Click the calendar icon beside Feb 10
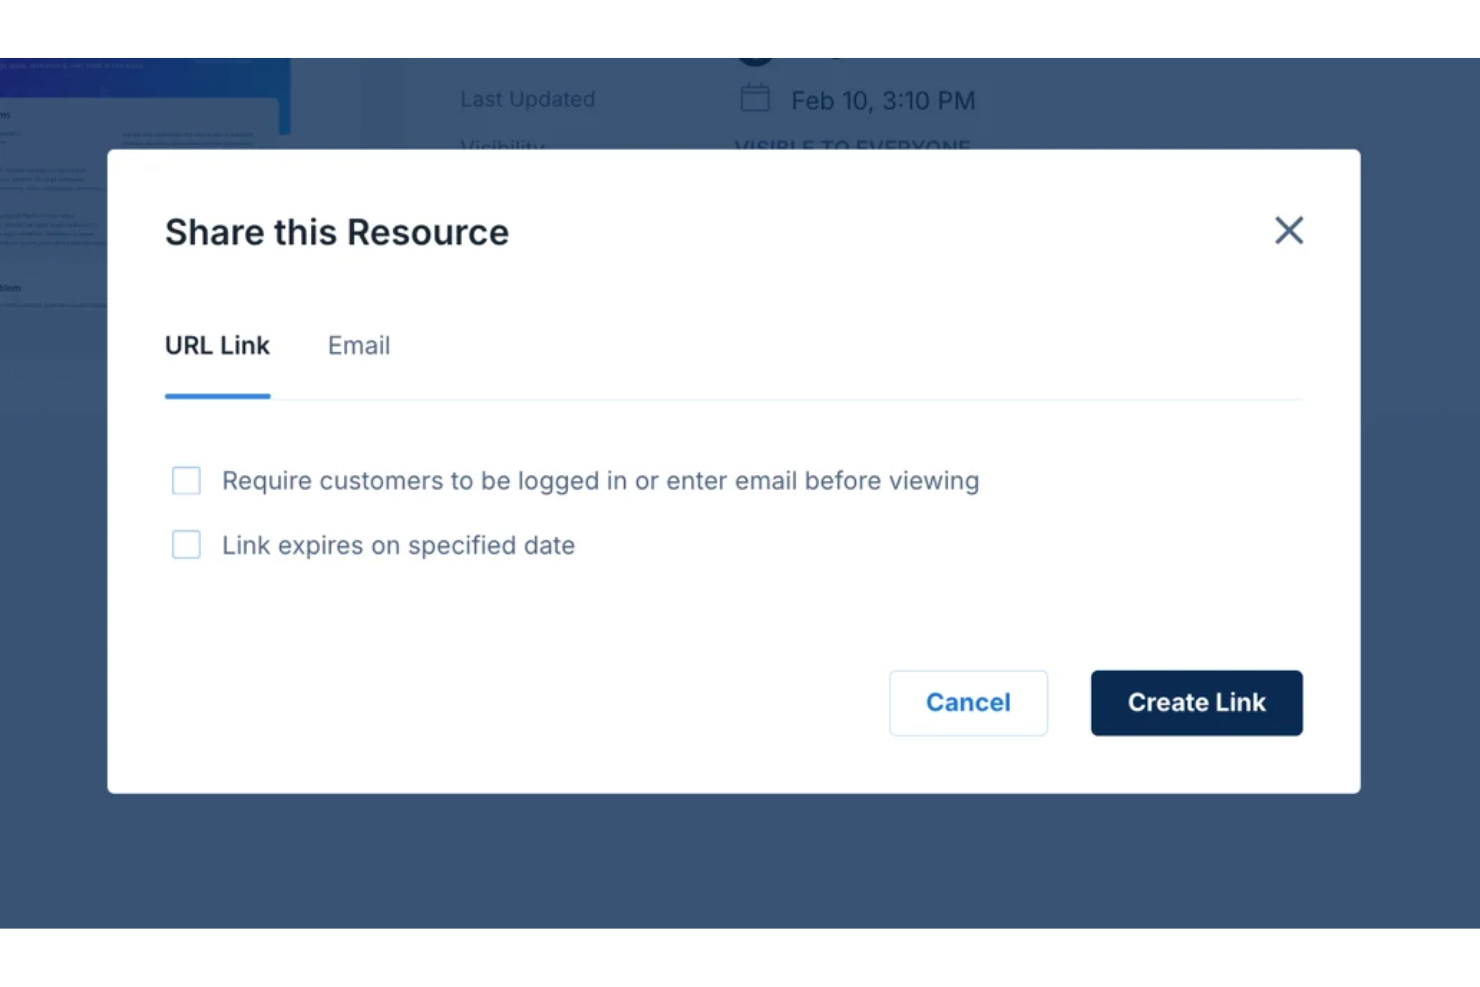Viewport: 1480px width, 987px height. (755, 98)
